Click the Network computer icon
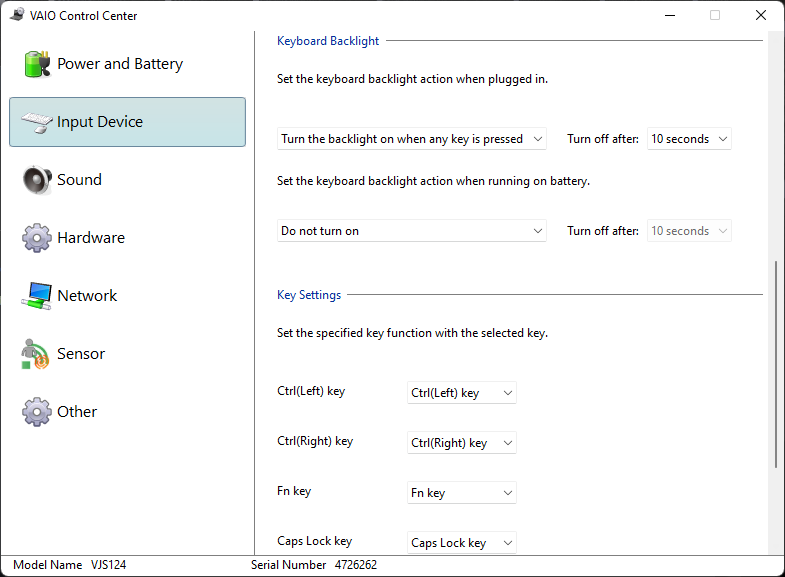Viewport: 785px width, 577px height. [x=37, y=296]
